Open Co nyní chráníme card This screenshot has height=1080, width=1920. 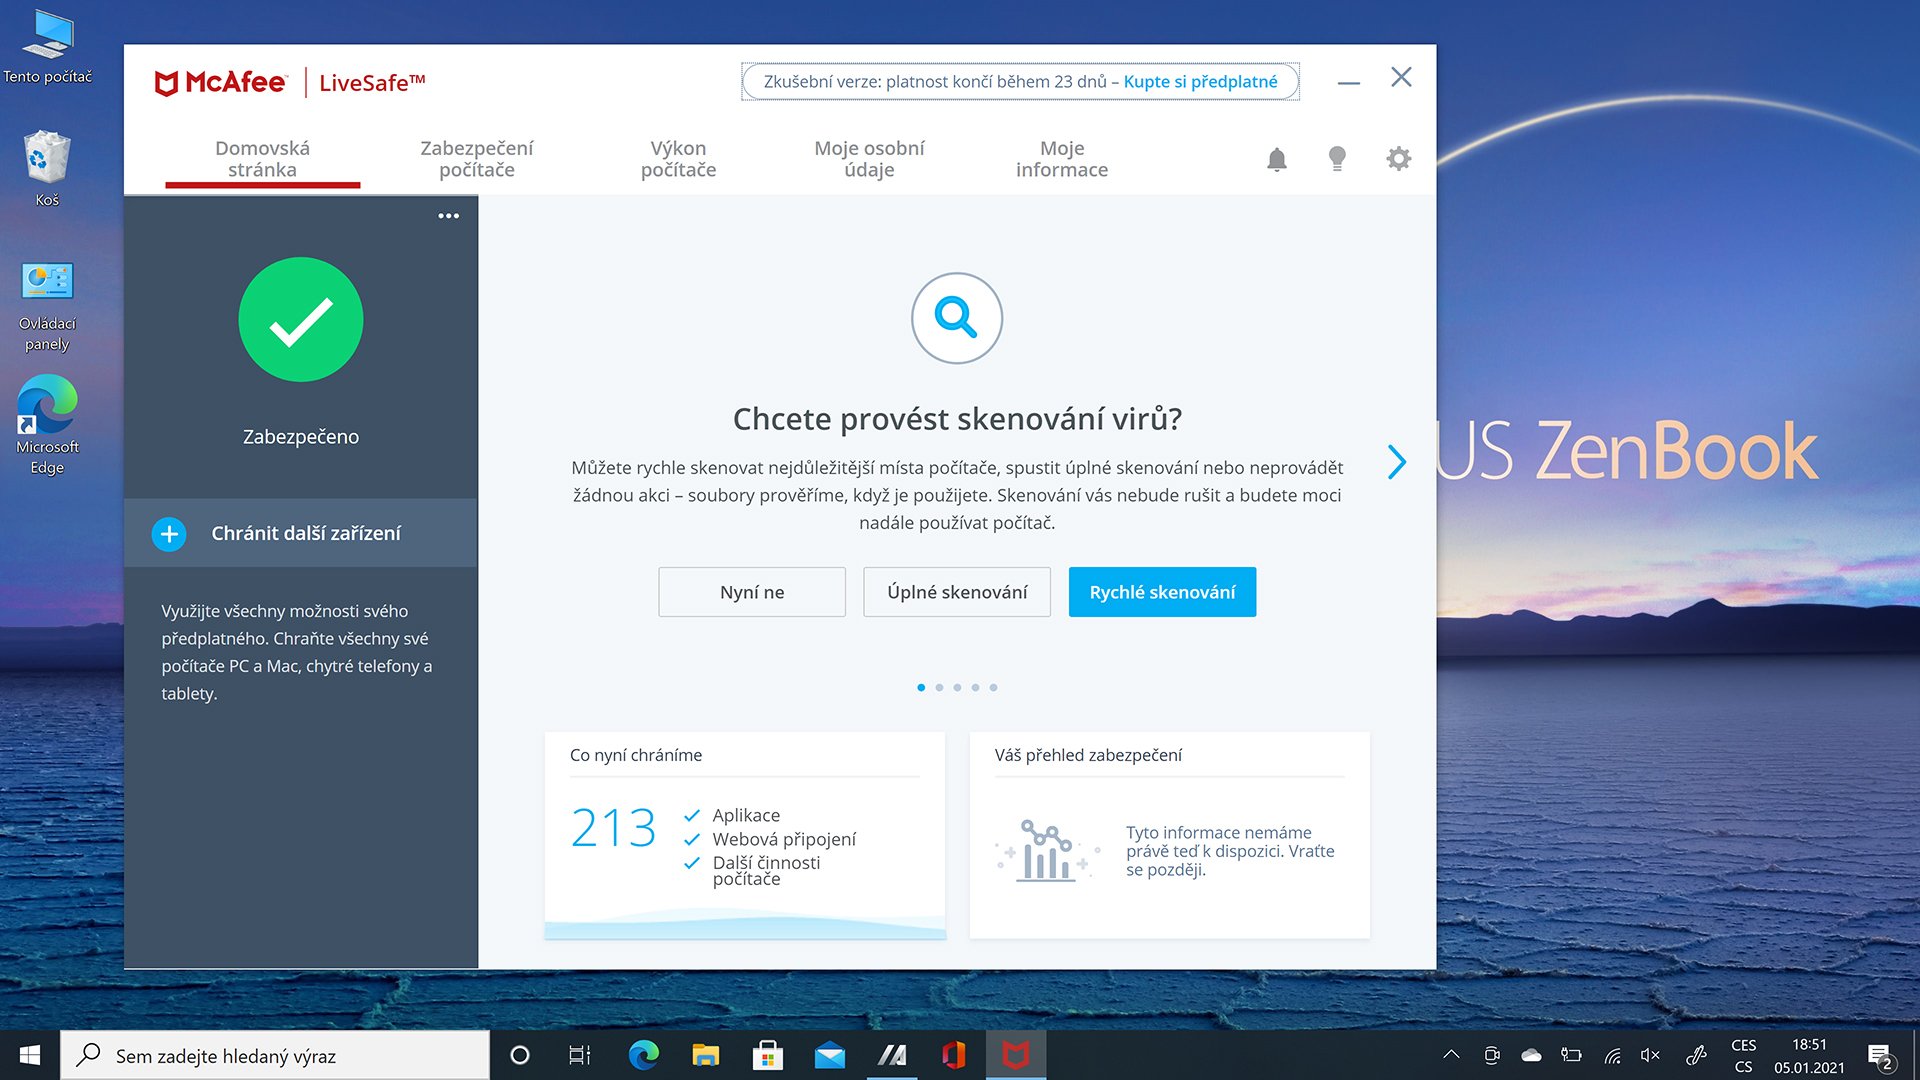point(745,835)
